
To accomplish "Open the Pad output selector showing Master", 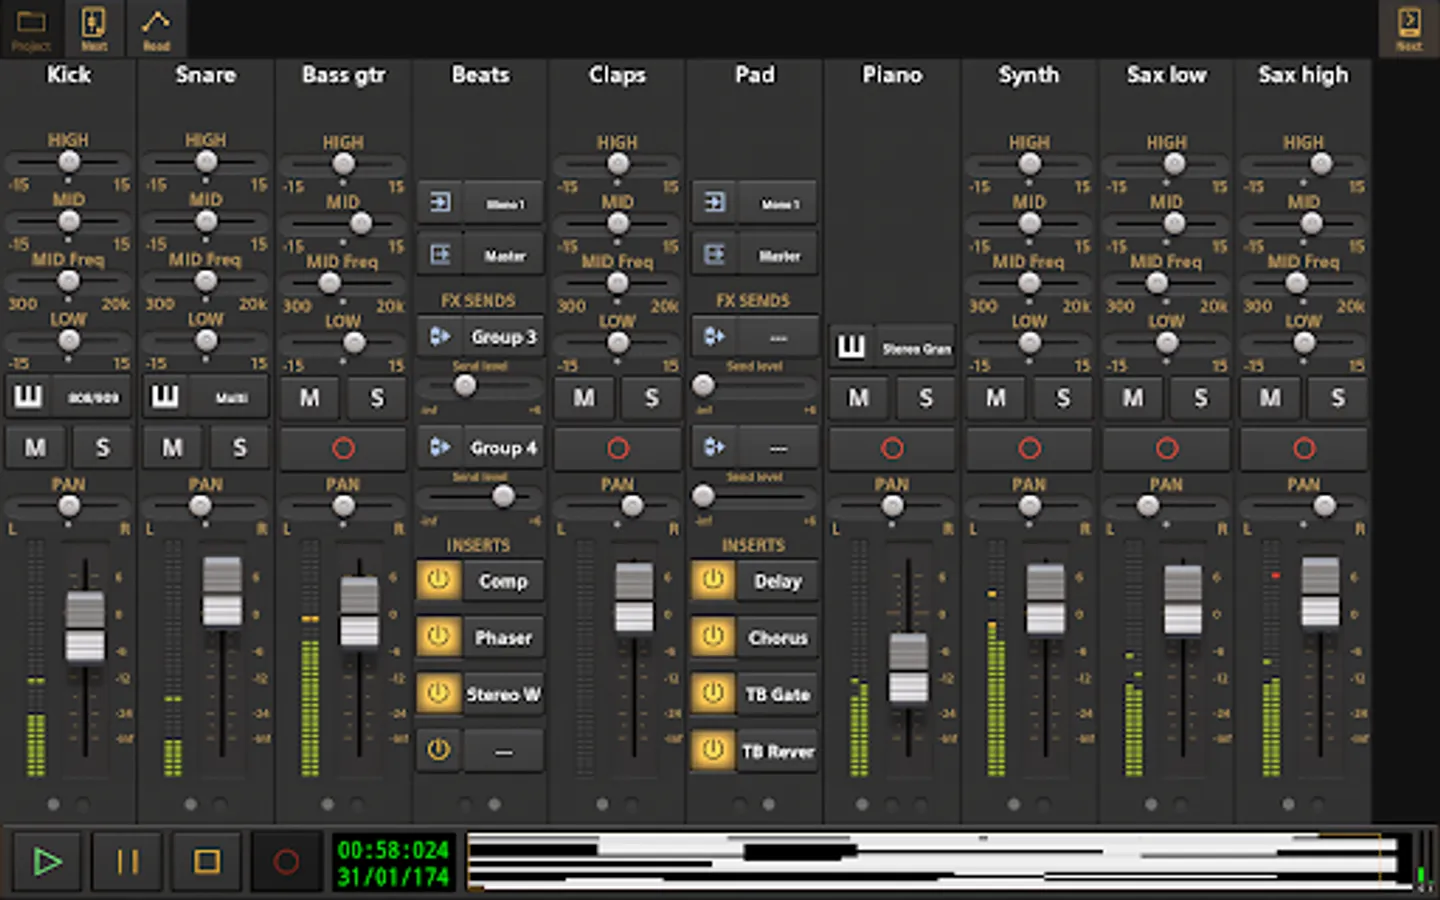I will pyautogui.click(x=778, y=255).
